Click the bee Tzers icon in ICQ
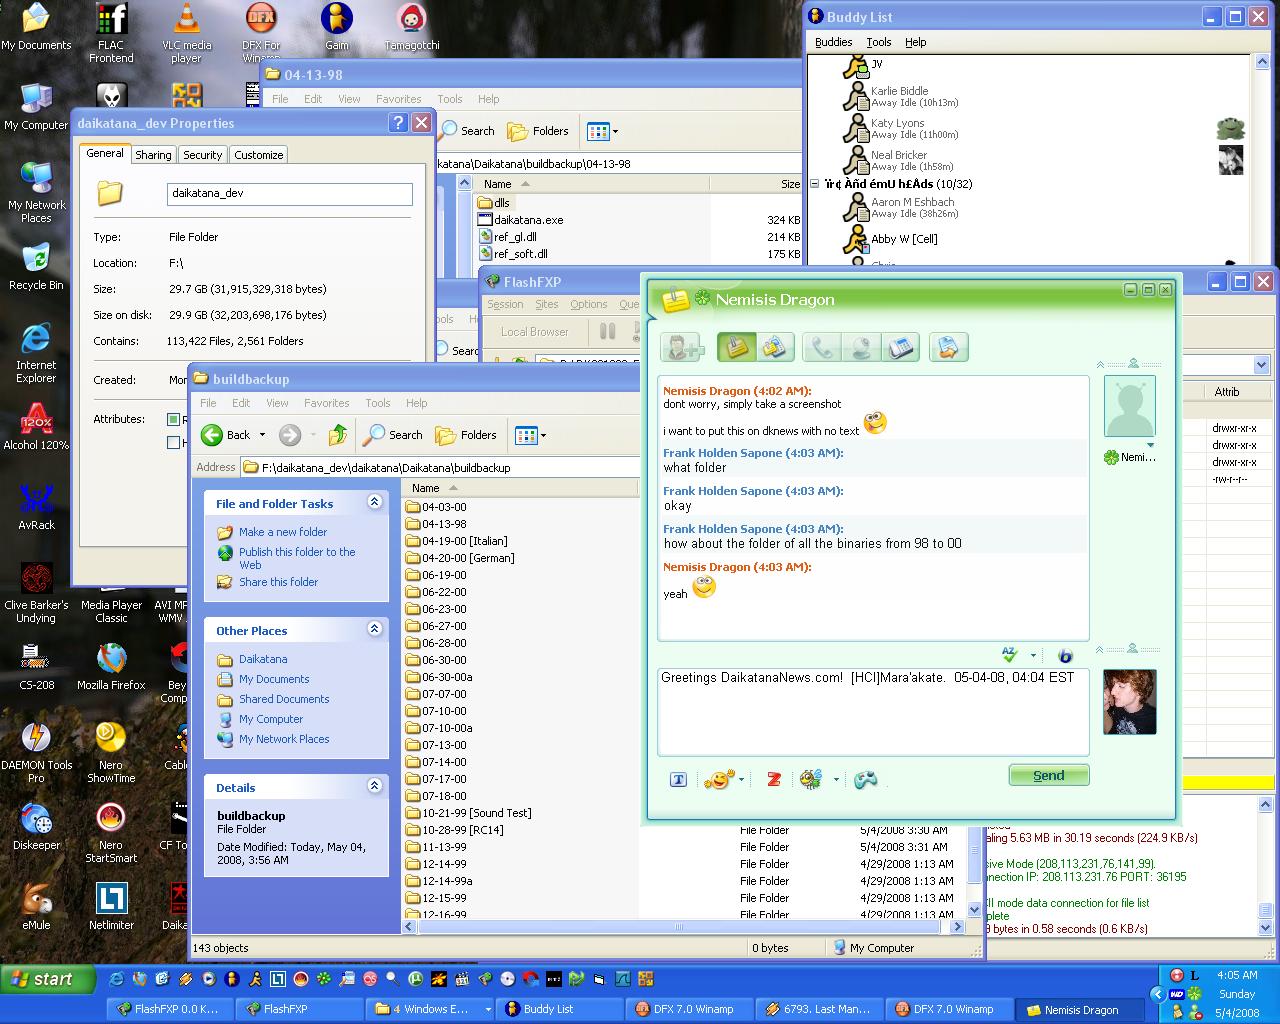 [x=810, y=779]
